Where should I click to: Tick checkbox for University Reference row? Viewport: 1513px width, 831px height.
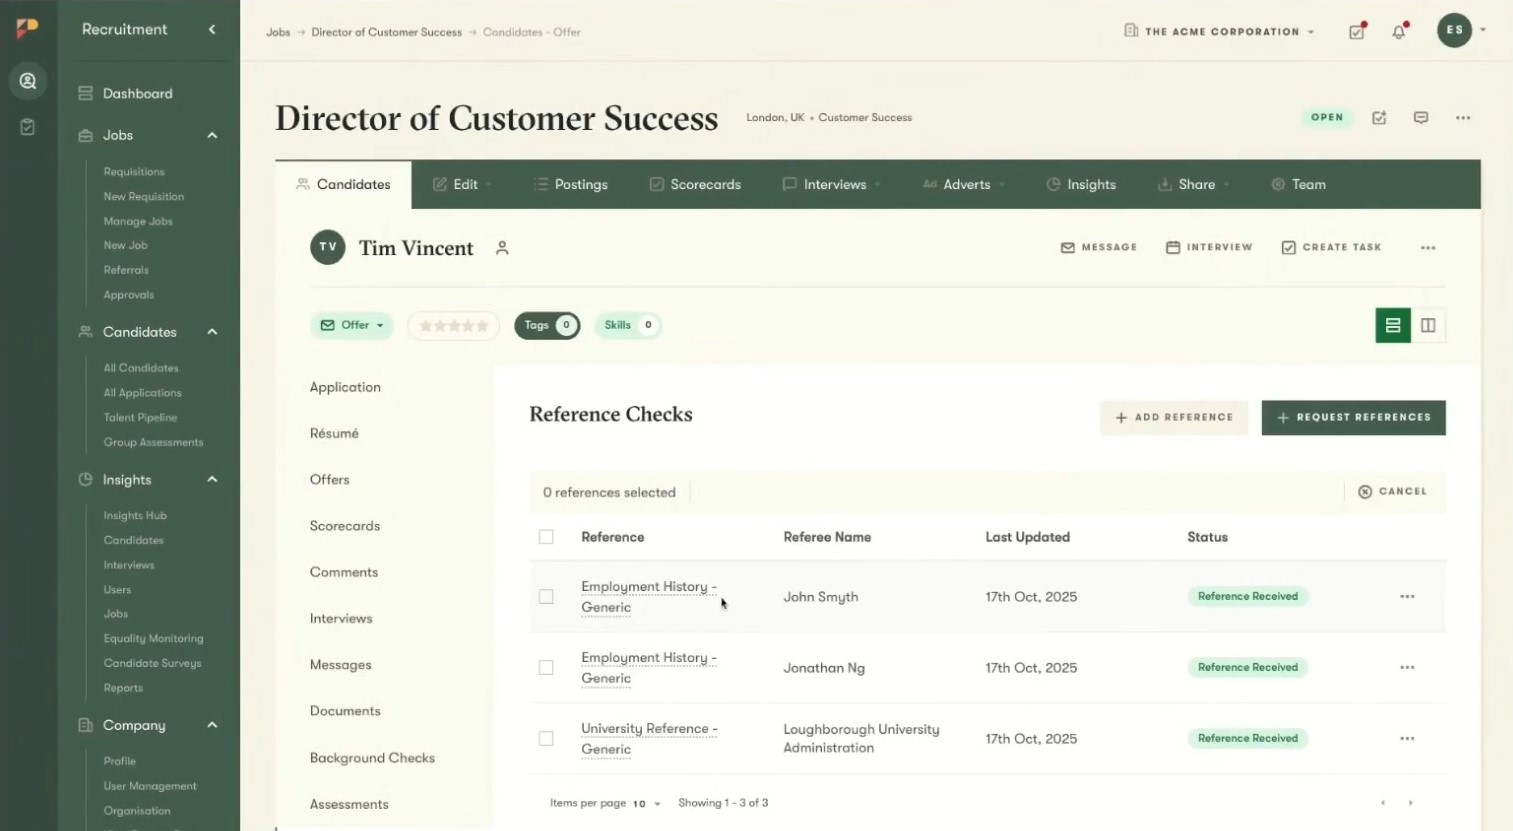pos(546,739)
